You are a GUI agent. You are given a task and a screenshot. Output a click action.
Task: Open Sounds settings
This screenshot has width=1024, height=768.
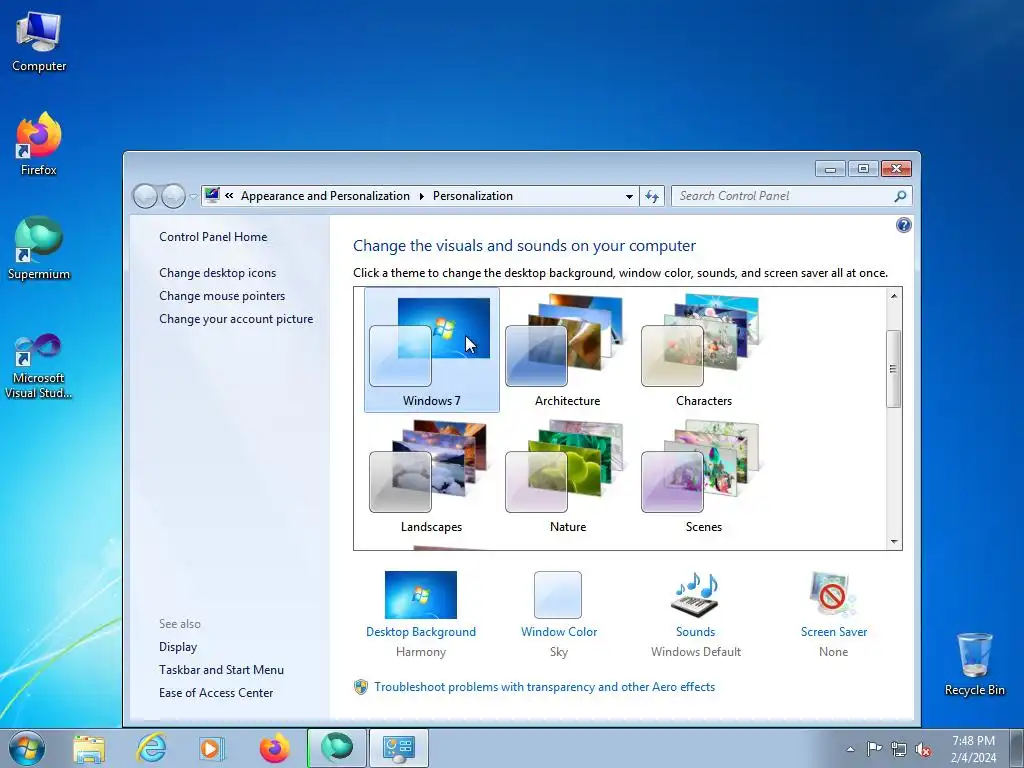(696, 614)
